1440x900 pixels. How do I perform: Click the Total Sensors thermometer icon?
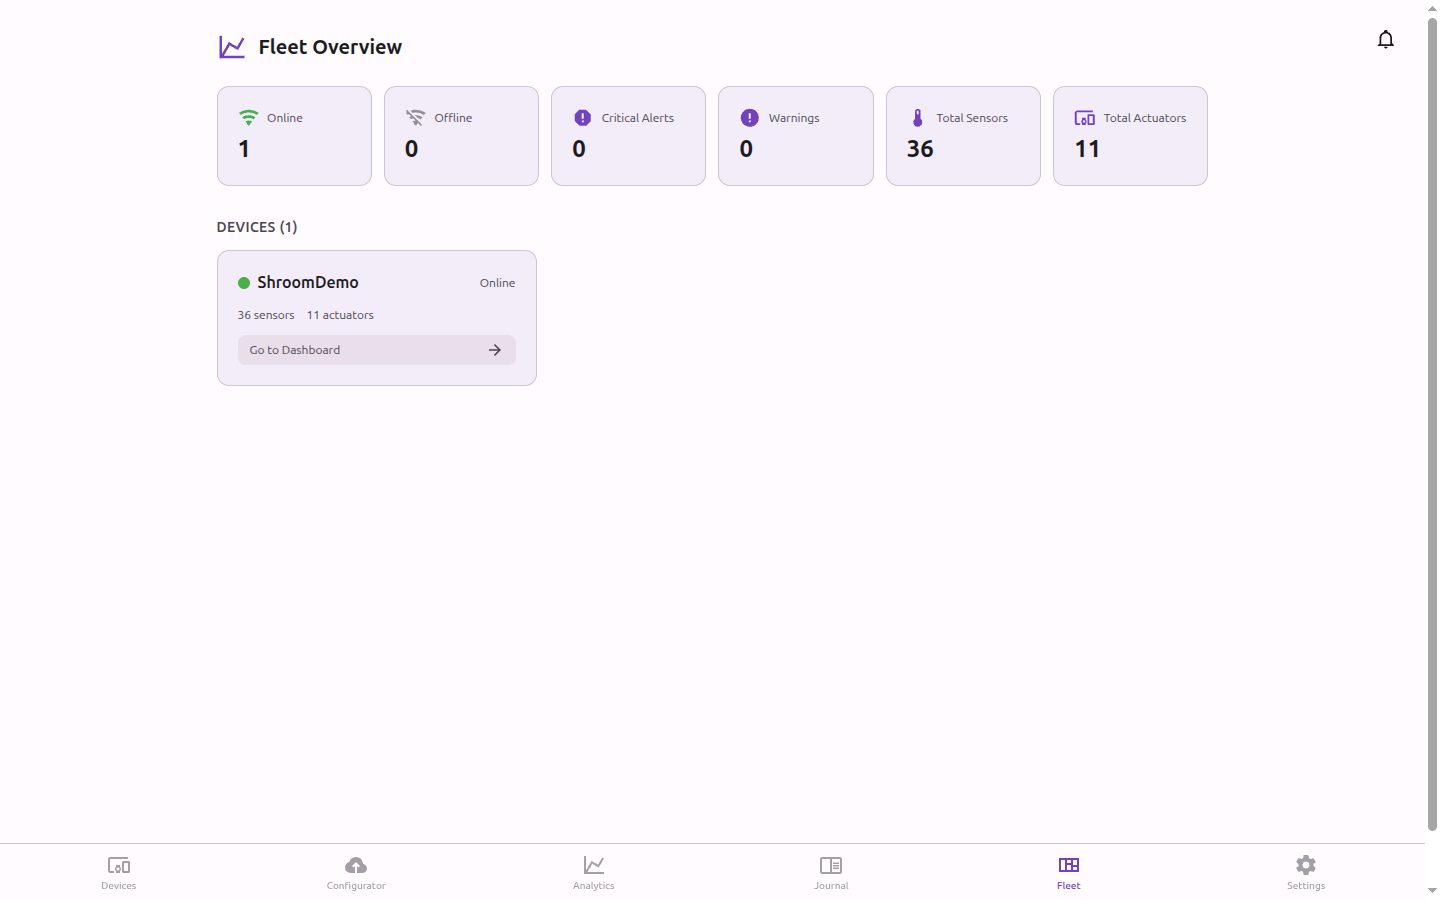[x=917, y=117]
